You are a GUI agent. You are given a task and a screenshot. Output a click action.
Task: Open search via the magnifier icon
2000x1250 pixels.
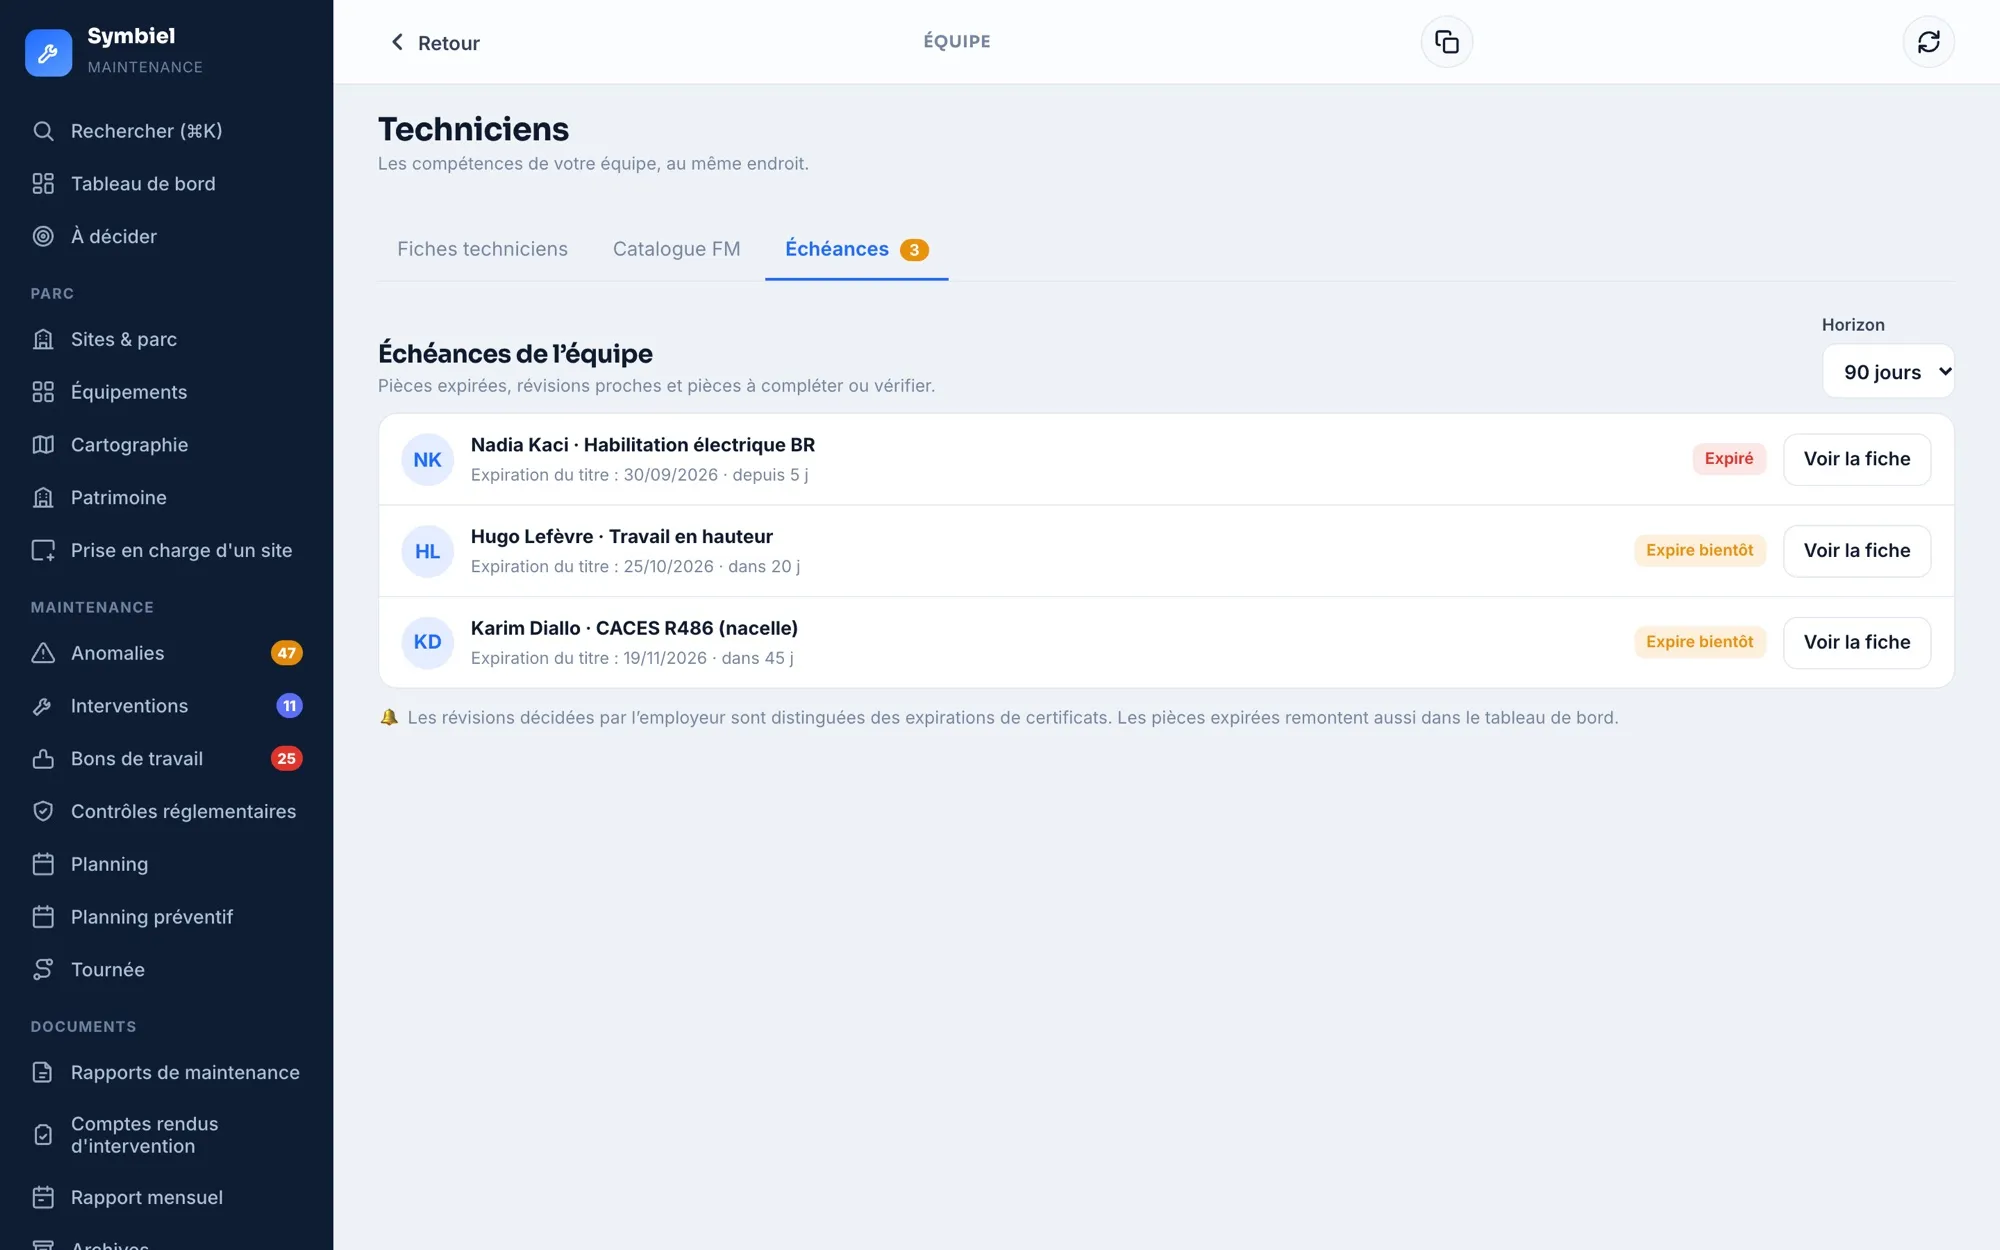click(43, 131)
